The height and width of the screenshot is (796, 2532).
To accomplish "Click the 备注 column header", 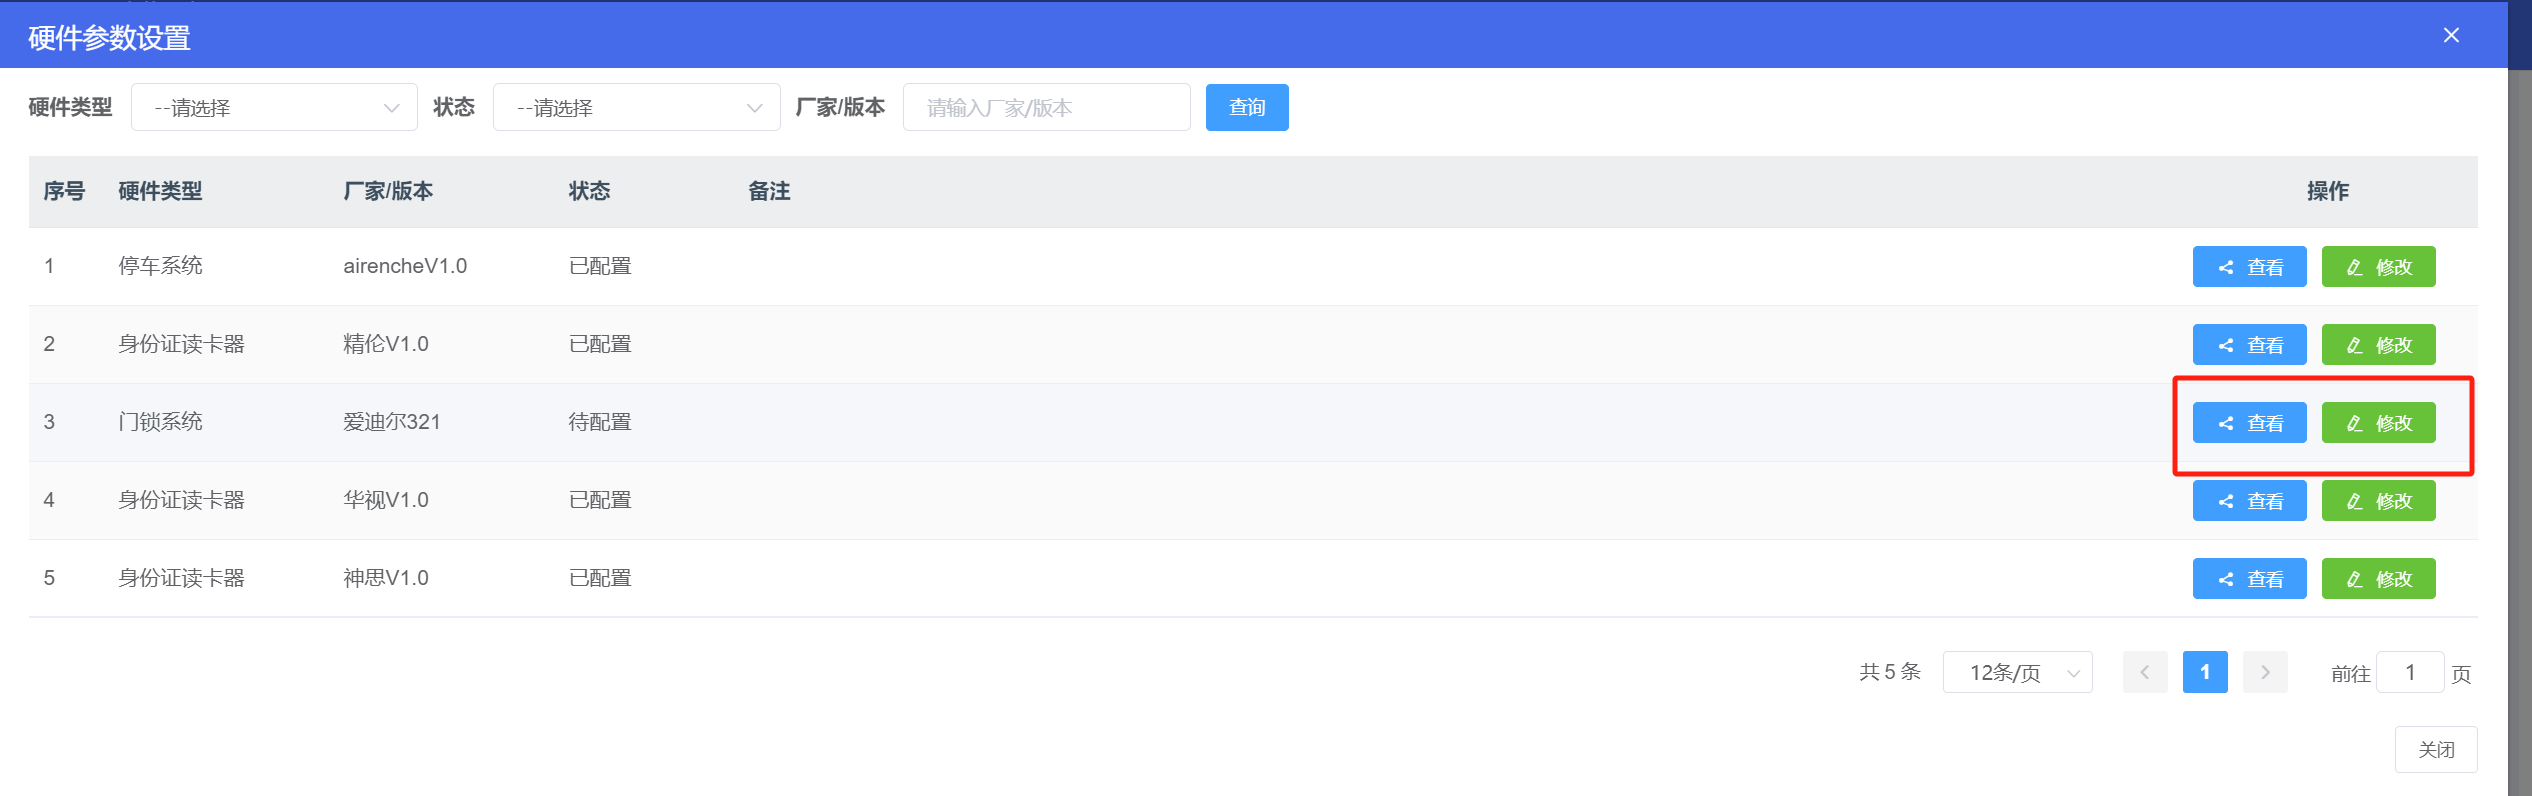I will coord(769,191).
